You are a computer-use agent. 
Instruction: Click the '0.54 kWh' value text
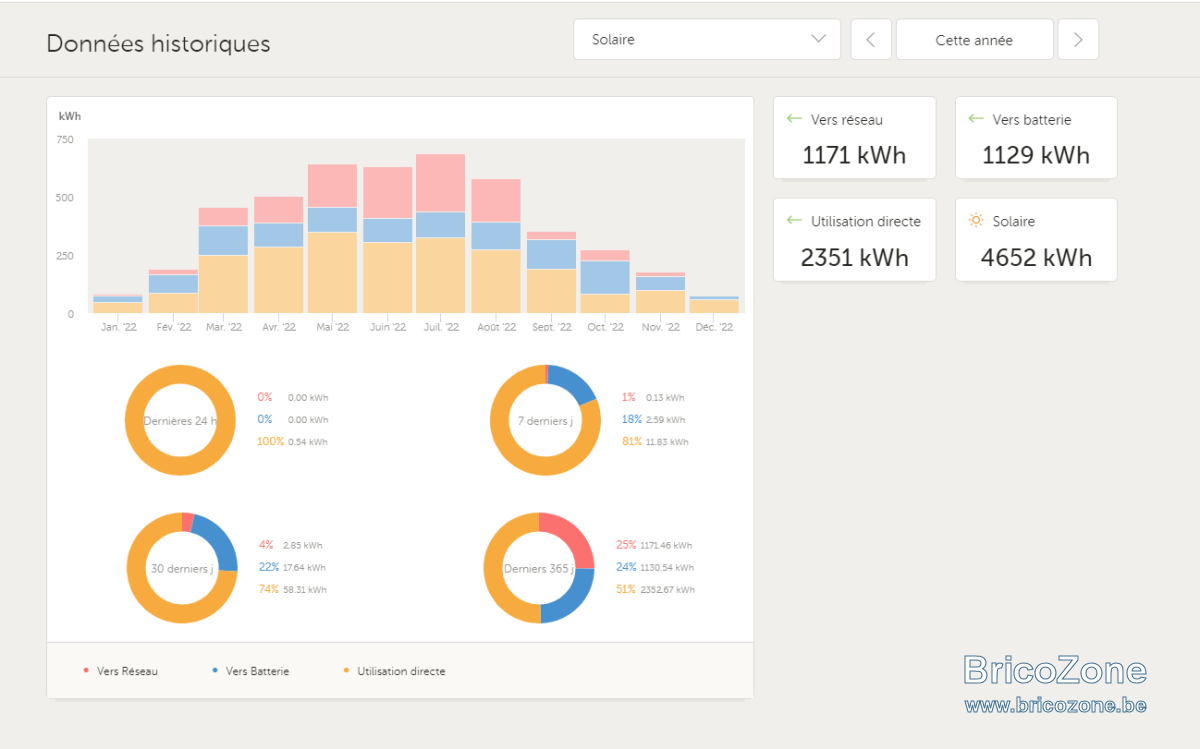(307, 442)
